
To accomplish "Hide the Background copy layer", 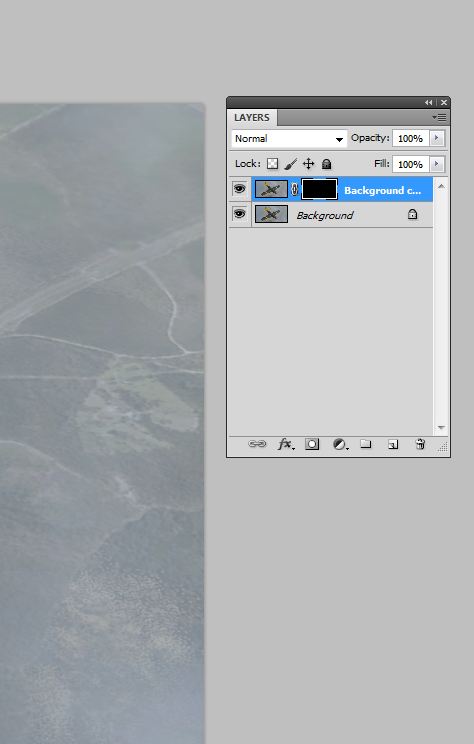I will [x=240, y=189].
